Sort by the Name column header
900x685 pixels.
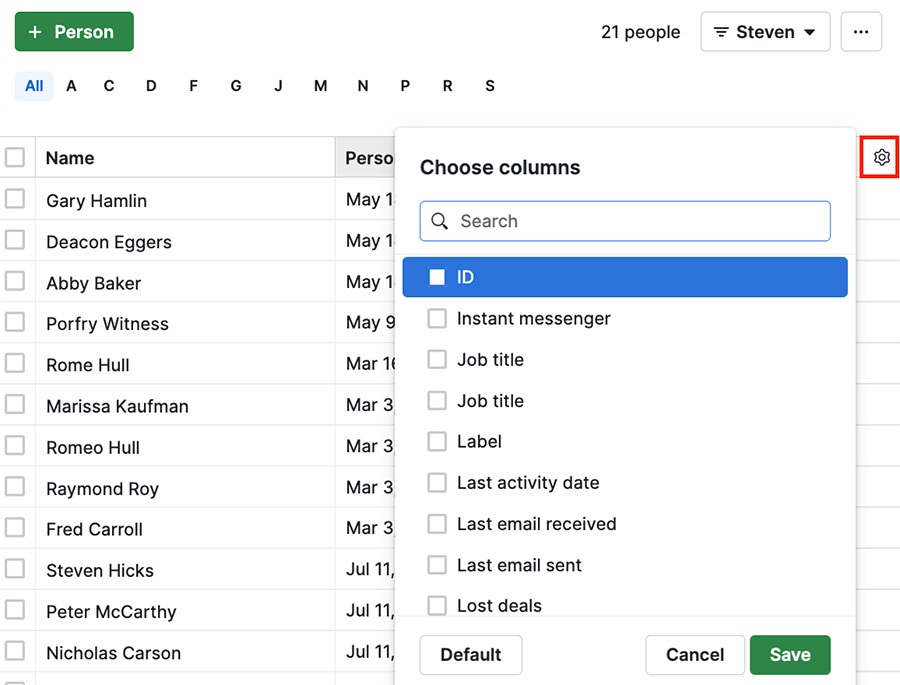[69, 157]
